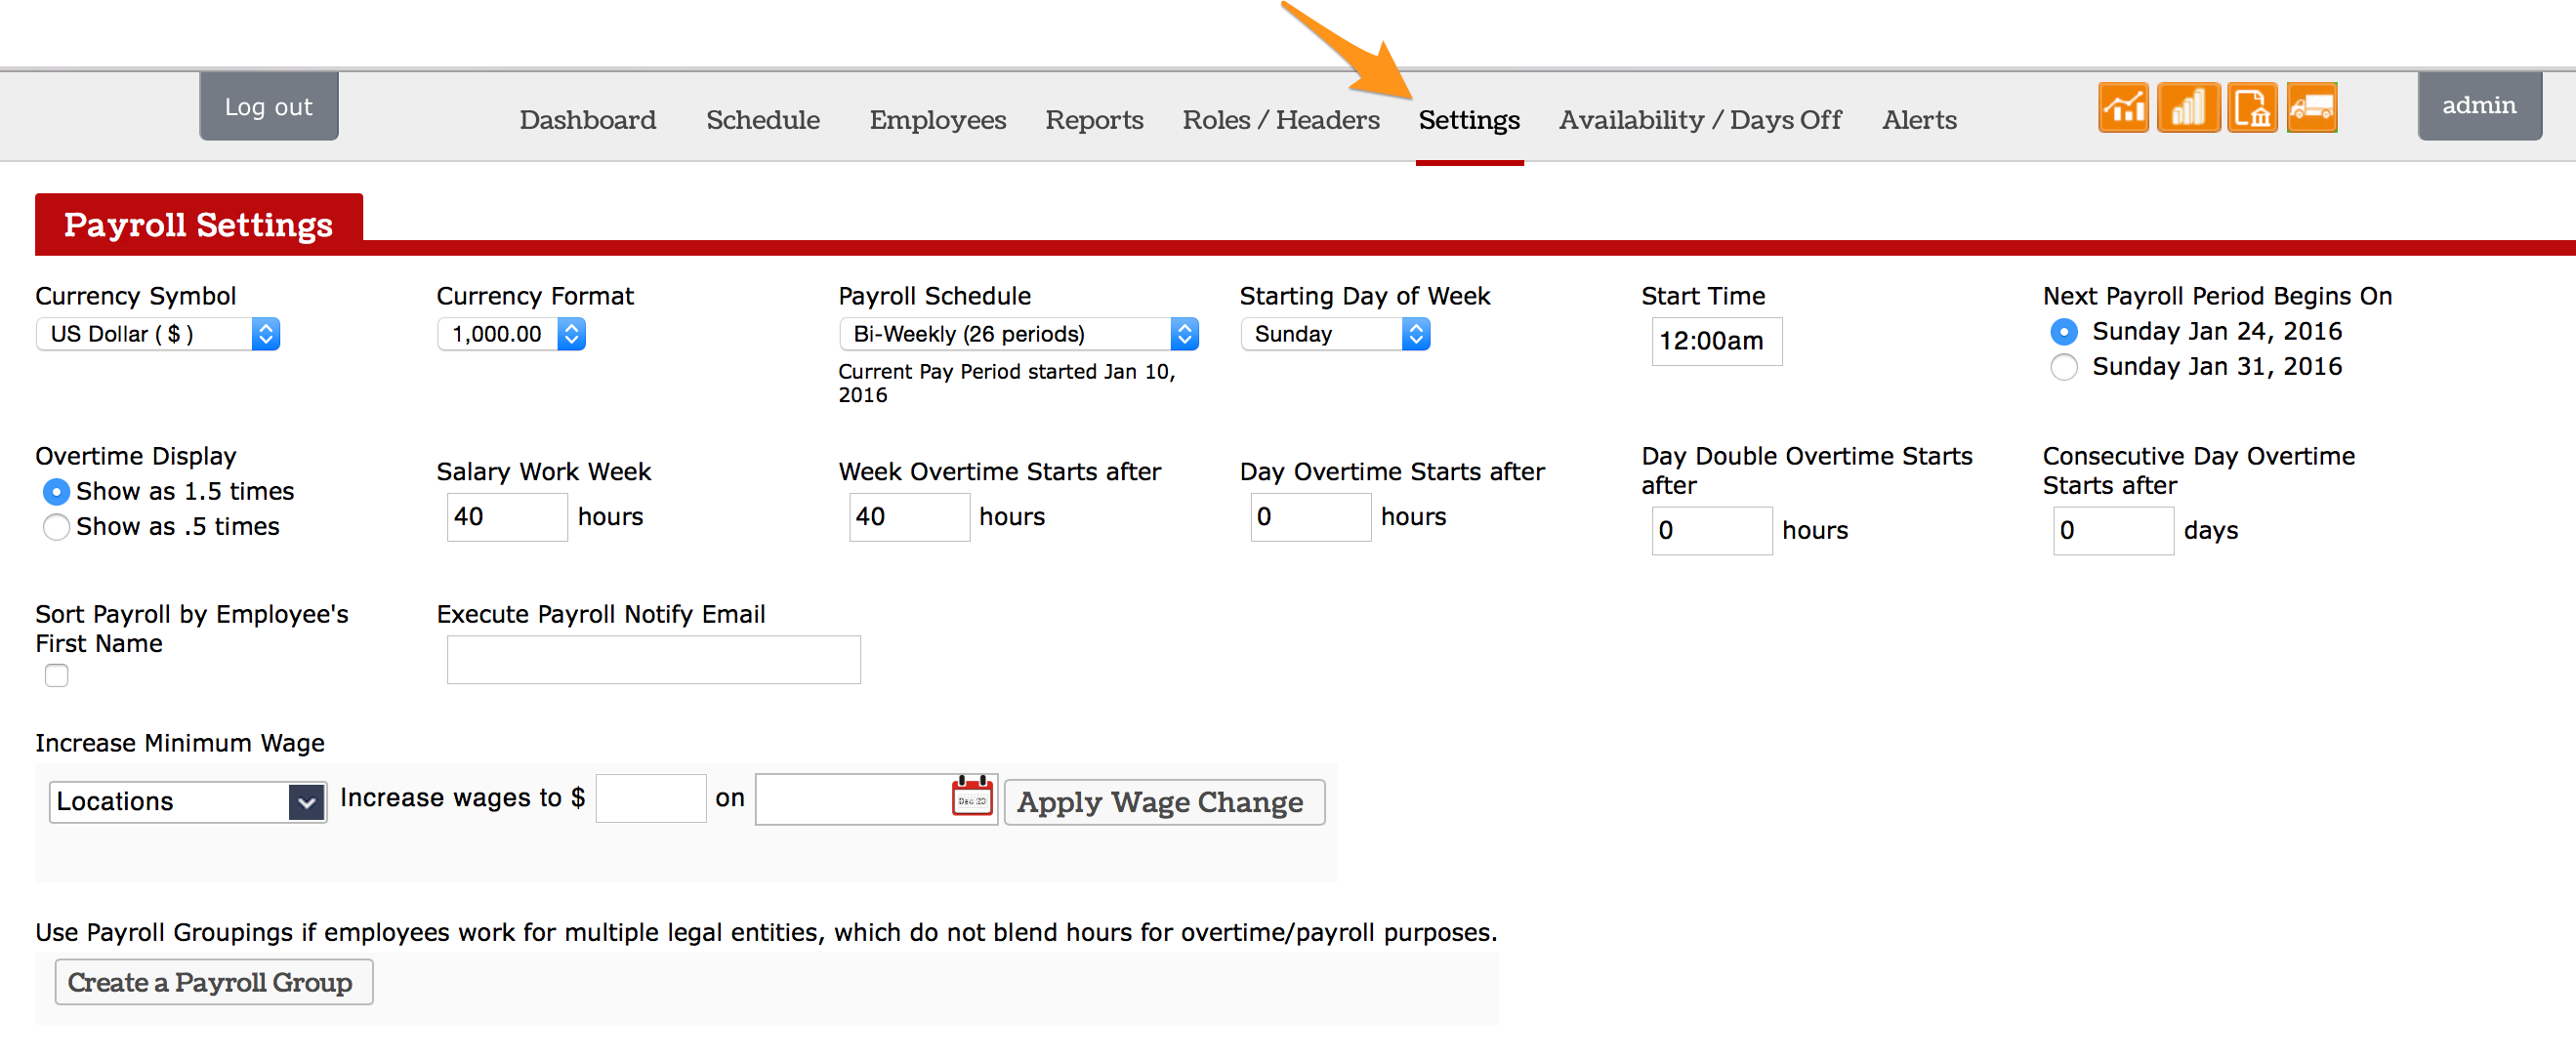Screen dimensions: 2576x1060
Task: Expand the Payroll Schedule dropdown
Action: point(1017,334)
